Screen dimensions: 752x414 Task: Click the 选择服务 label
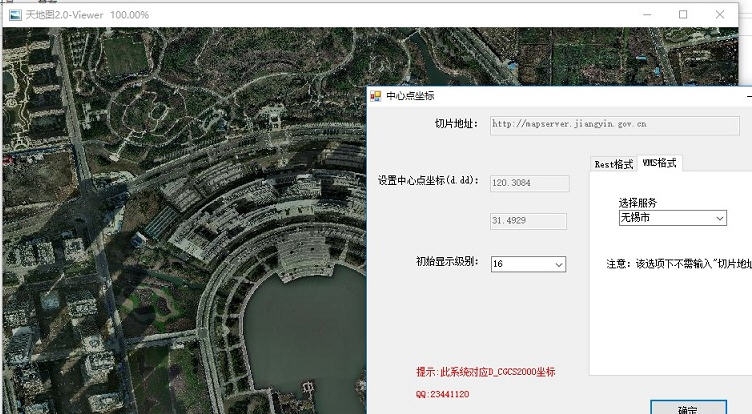(x=637, y=202)
